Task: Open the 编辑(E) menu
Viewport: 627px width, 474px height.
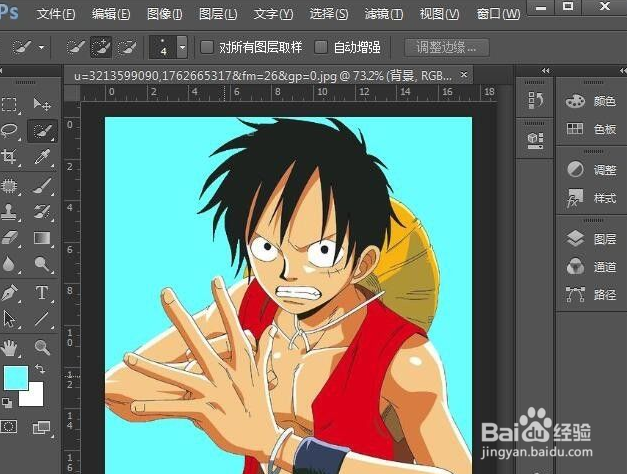Action: (x=111, y=14)
